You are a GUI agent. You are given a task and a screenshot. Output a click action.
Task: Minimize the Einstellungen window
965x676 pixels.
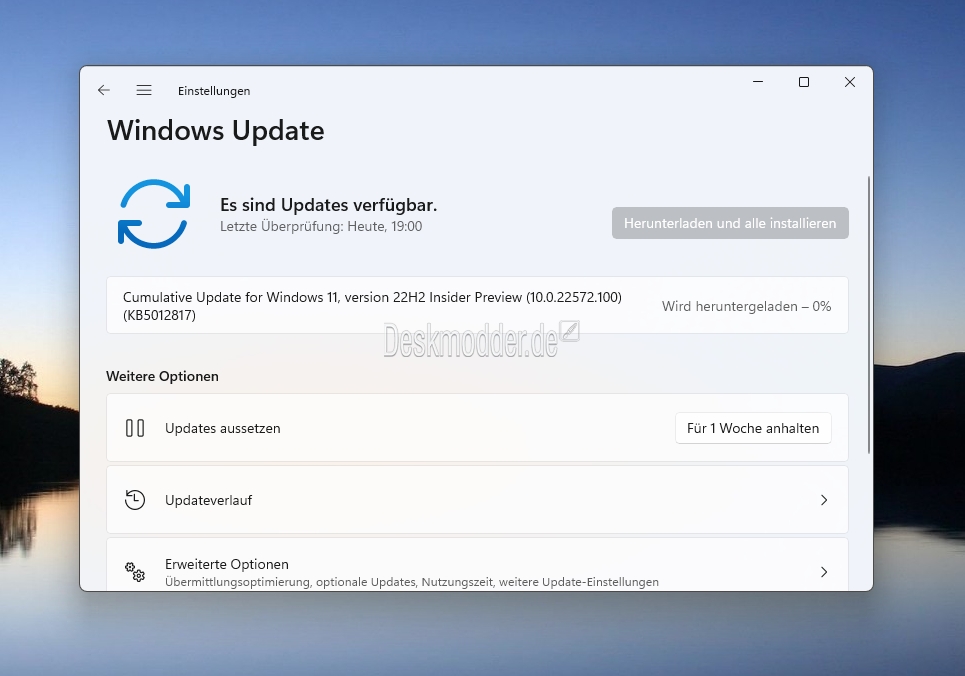tap(758, 82)
